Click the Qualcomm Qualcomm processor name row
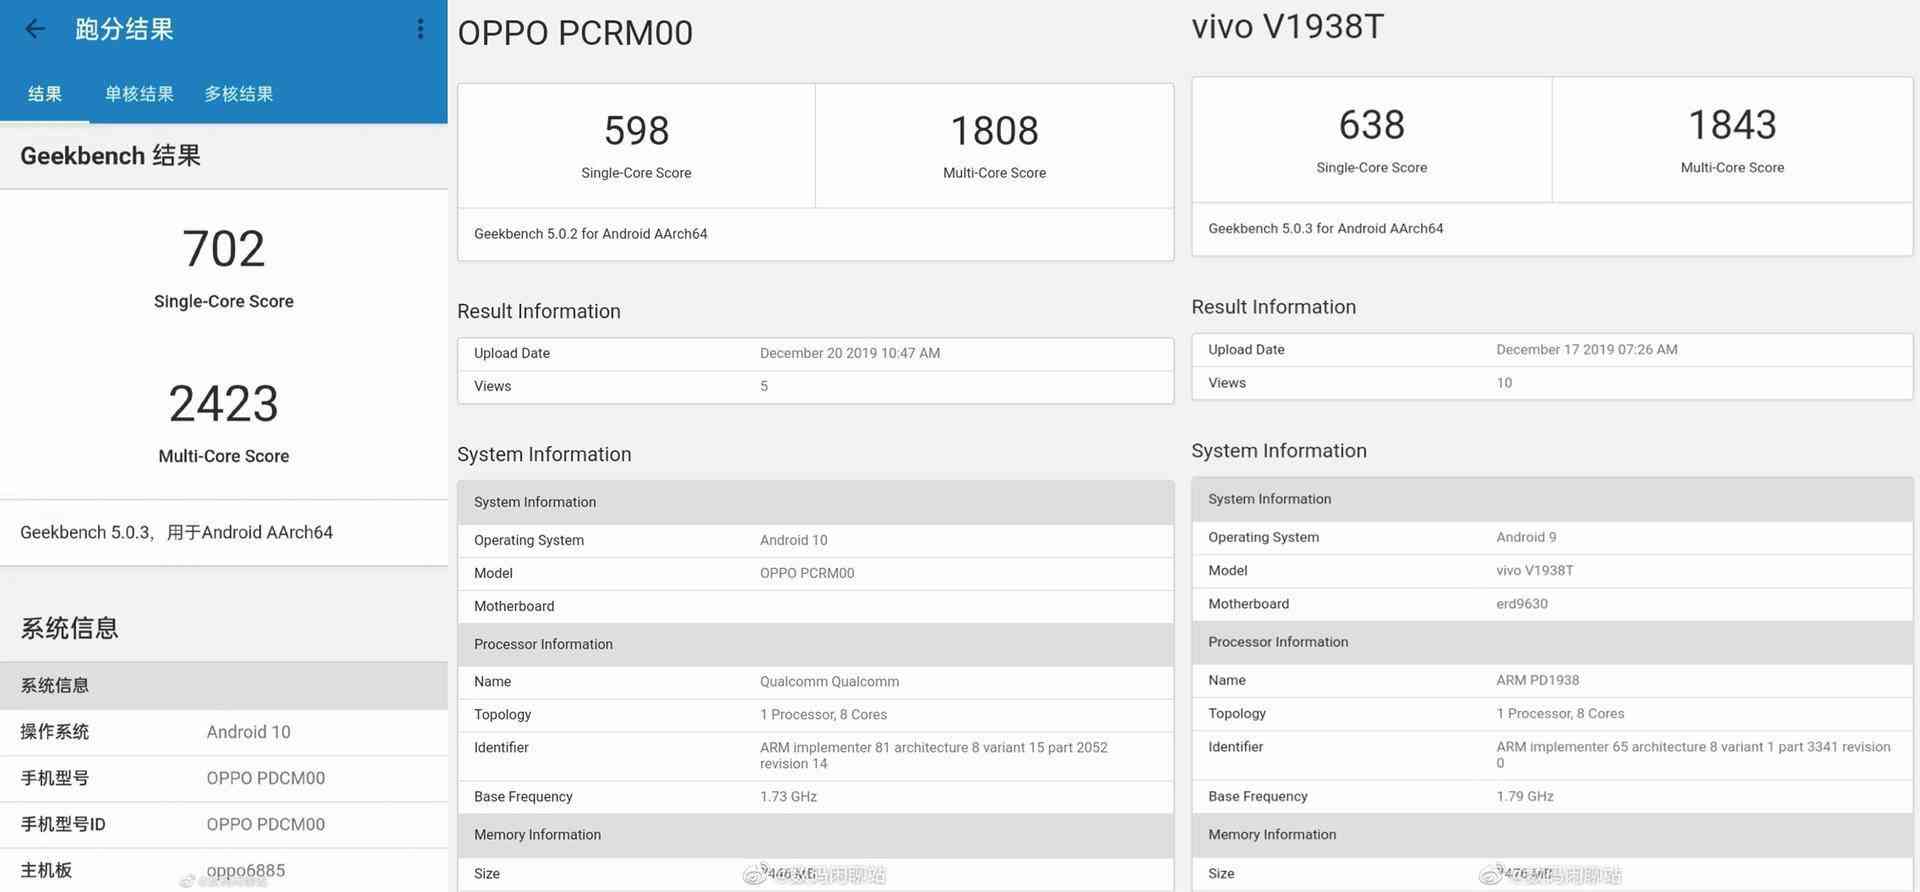This screenshot has height=892, width=1920. coord(816,682)
